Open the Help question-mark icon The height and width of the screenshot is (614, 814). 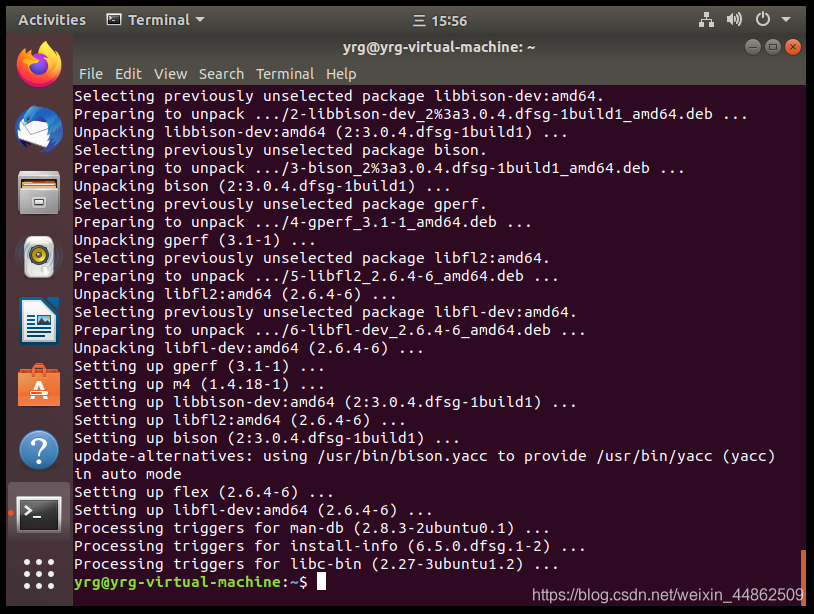tap(39, 449)
